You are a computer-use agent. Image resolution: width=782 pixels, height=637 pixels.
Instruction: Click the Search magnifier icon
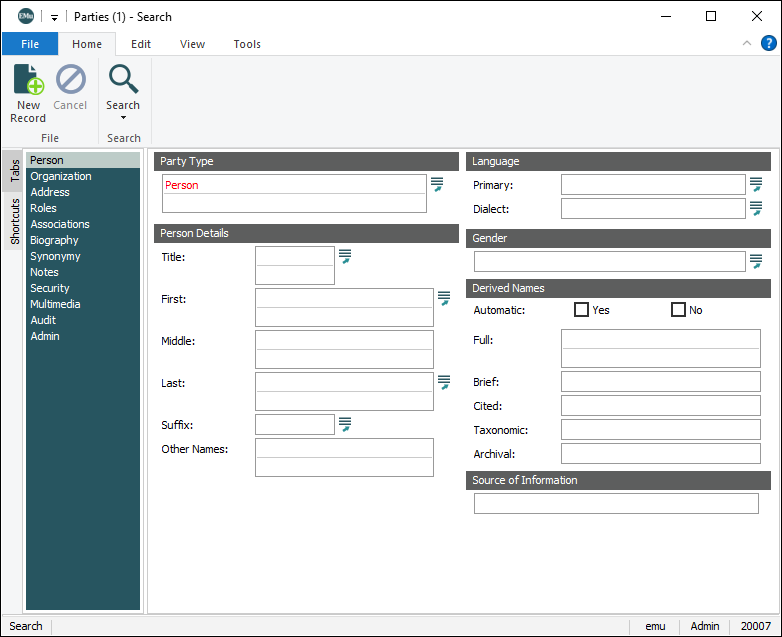(x=123, y=79)
